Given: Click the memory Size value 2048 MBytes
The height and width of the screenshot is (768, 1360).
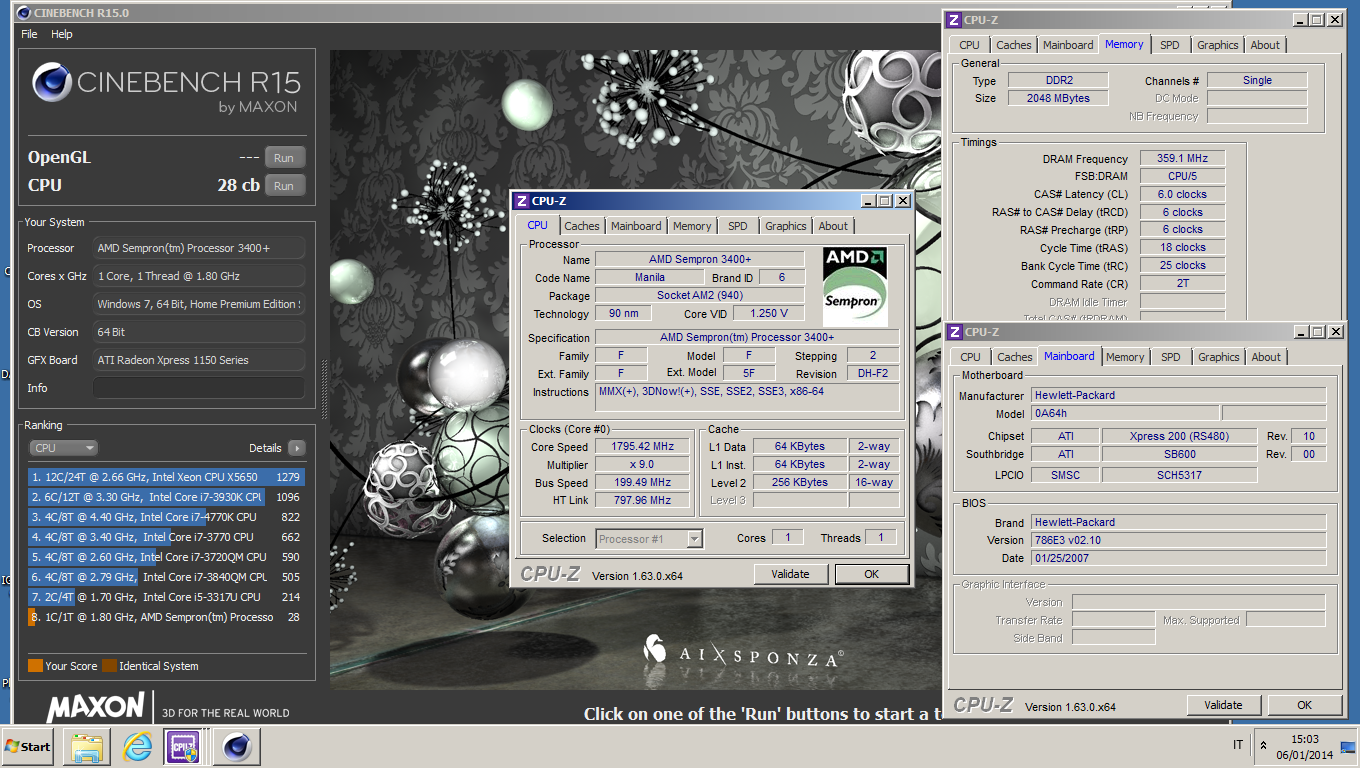Looking at the screenshot, I should pos(1057,99).
